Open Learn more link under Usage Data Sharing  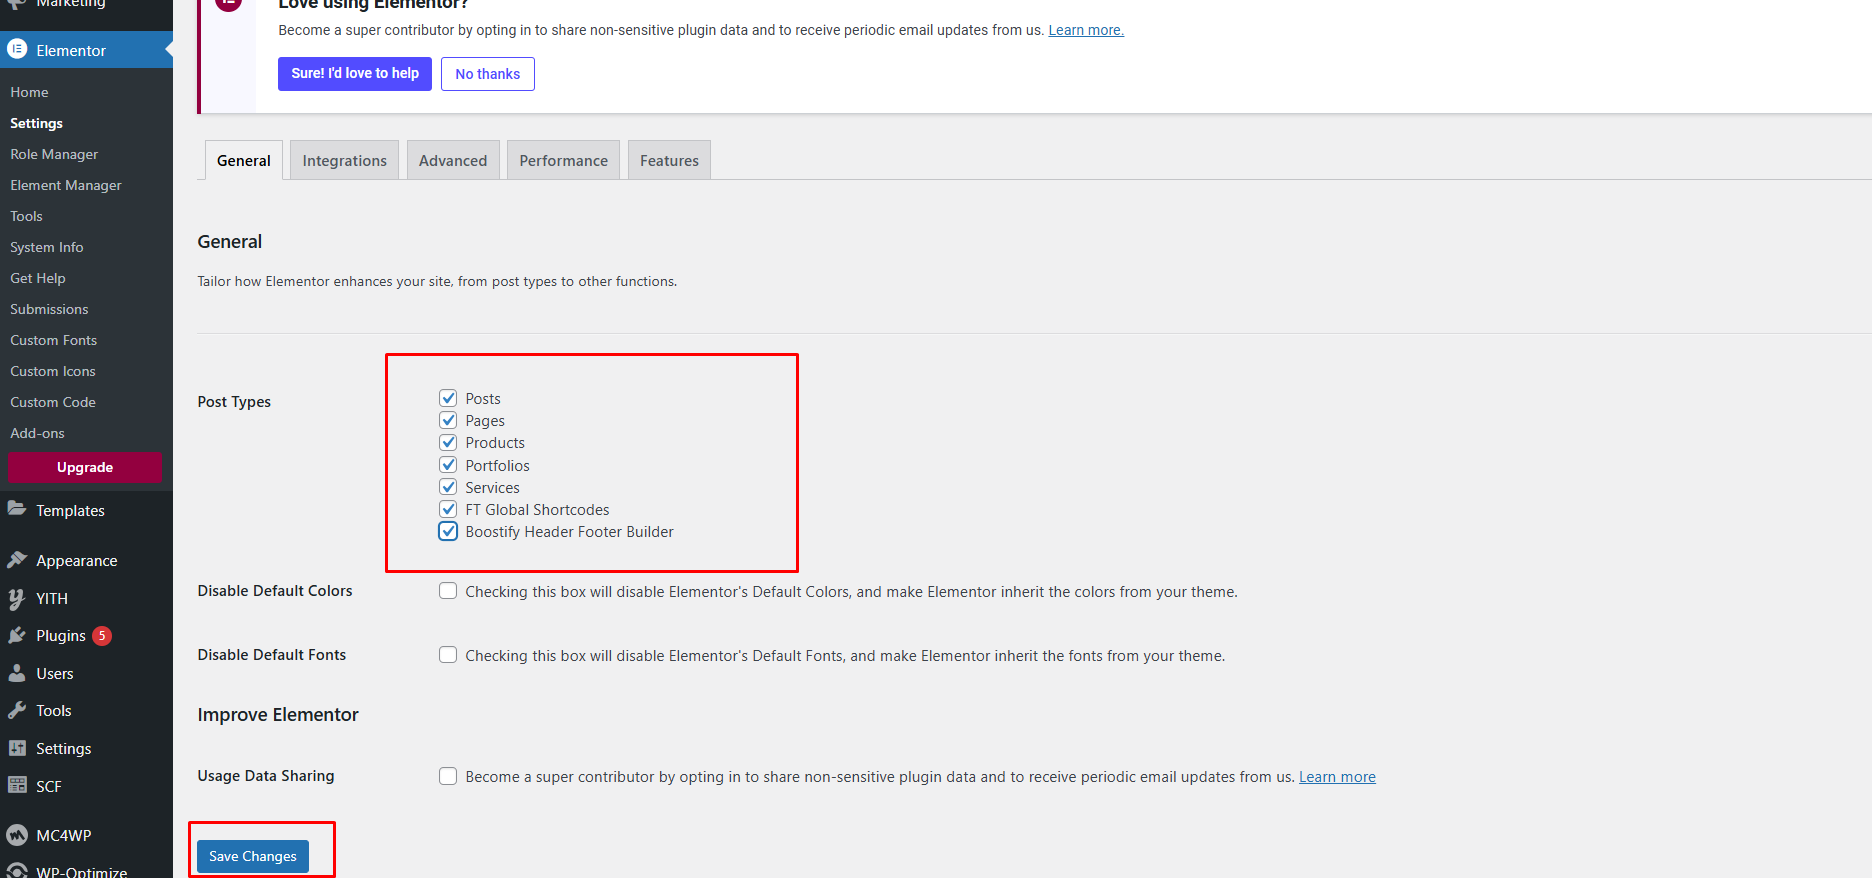click(1337, 777)
